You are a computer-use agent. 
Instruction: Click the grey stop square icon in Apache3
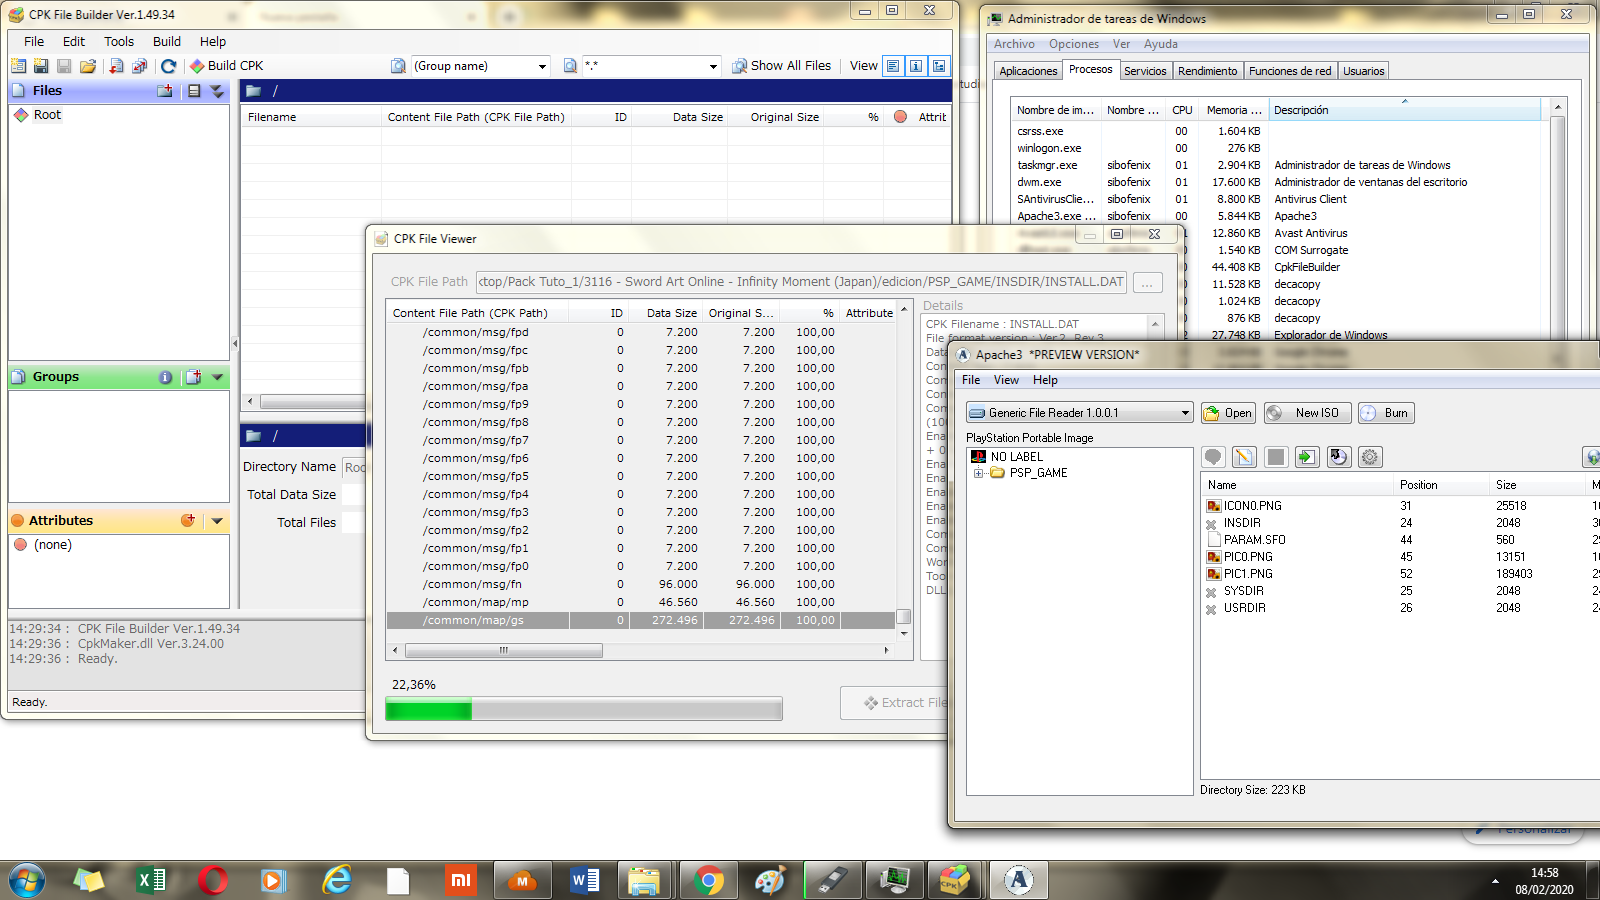[x=1276, y=457]
